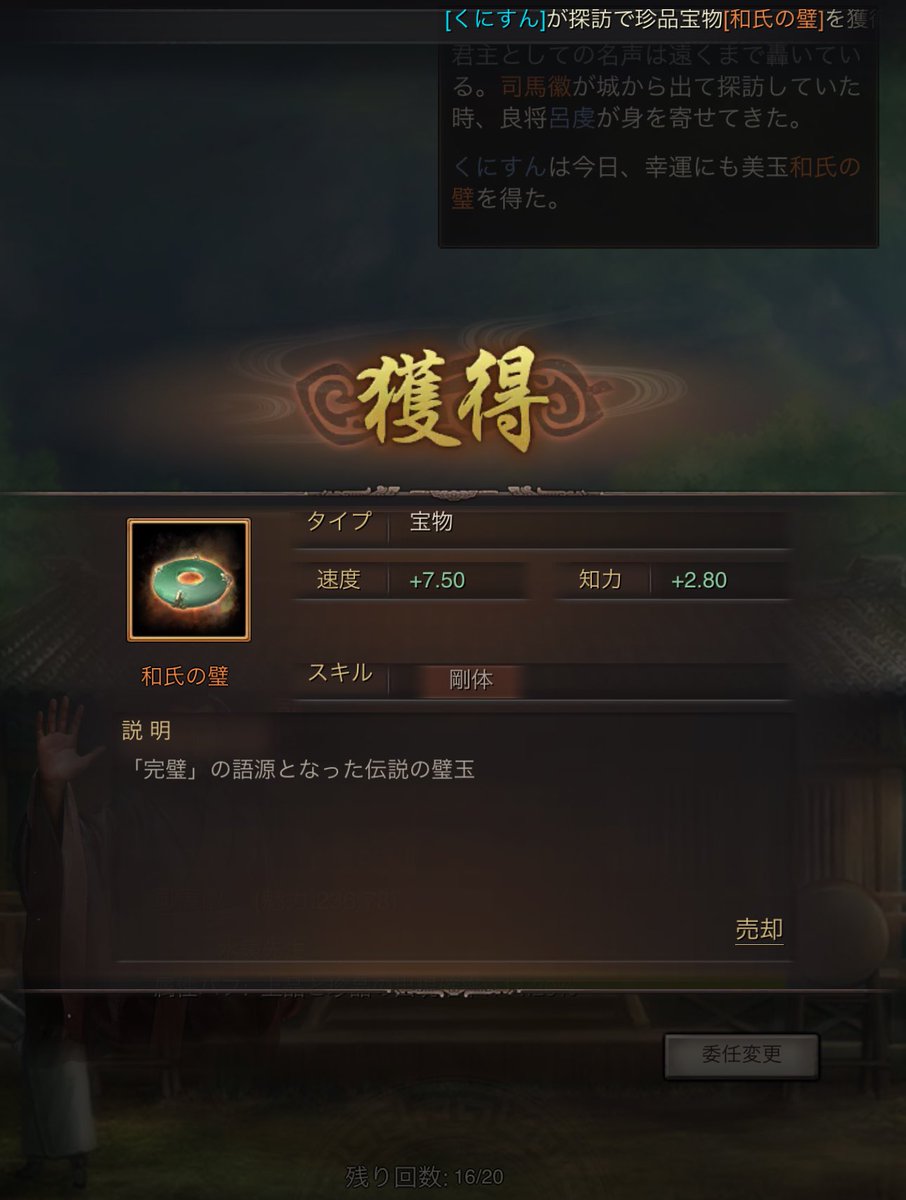Screen dimensions: 906x1200
Task: Click the 速度 +7.50 stat field
Action: pos(410,580)
